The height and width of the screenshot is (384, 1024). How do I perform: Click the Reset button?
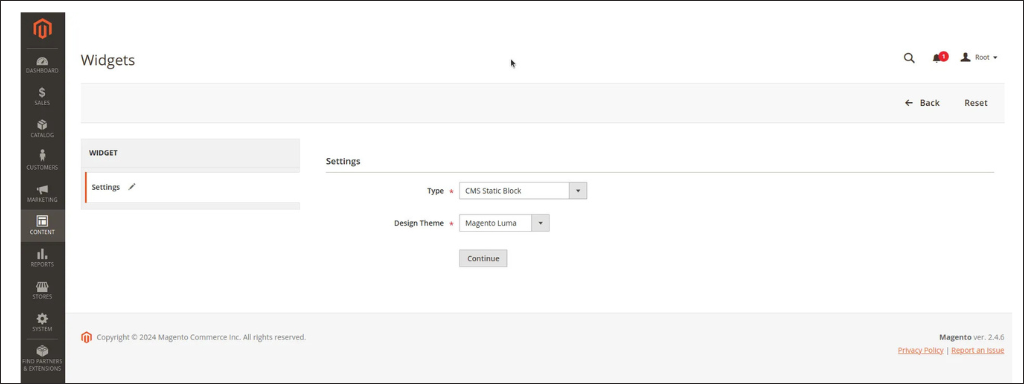pyautogui.click(x=976, y=103)
